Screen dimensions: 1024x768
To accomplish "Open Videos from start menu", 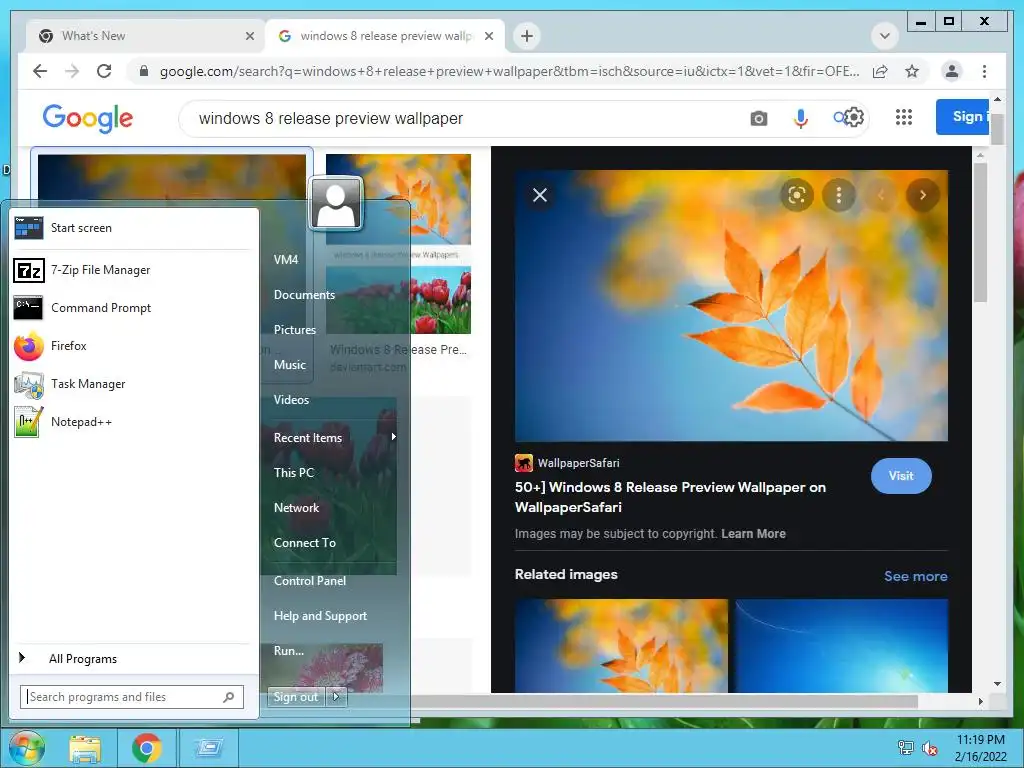I will 291,400.
